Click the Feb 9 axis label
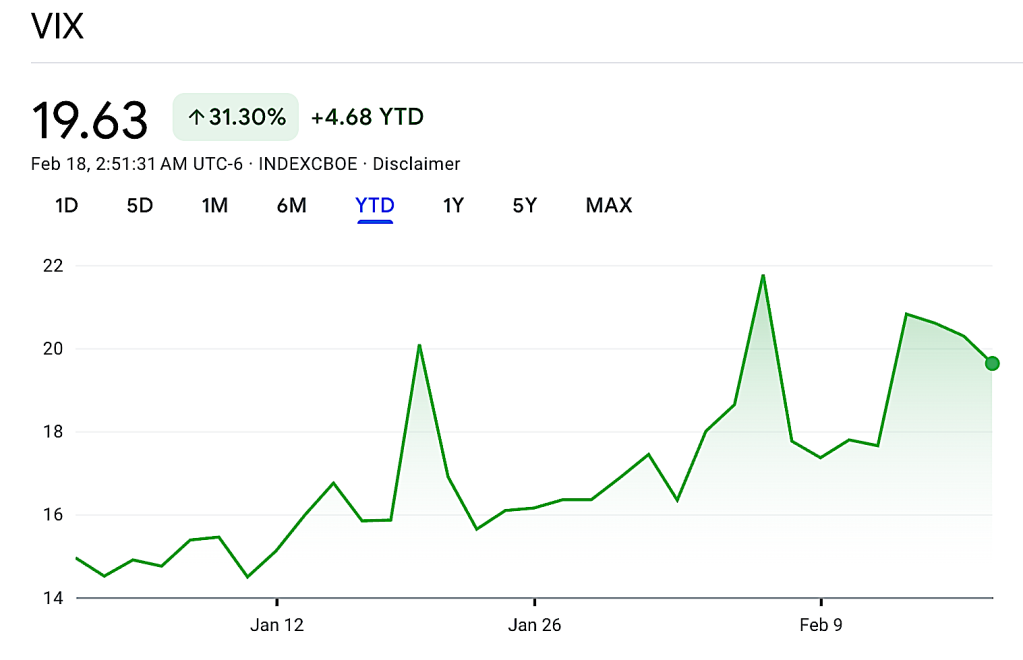Viewport: 1023px width, 660px height. (820, 626)
